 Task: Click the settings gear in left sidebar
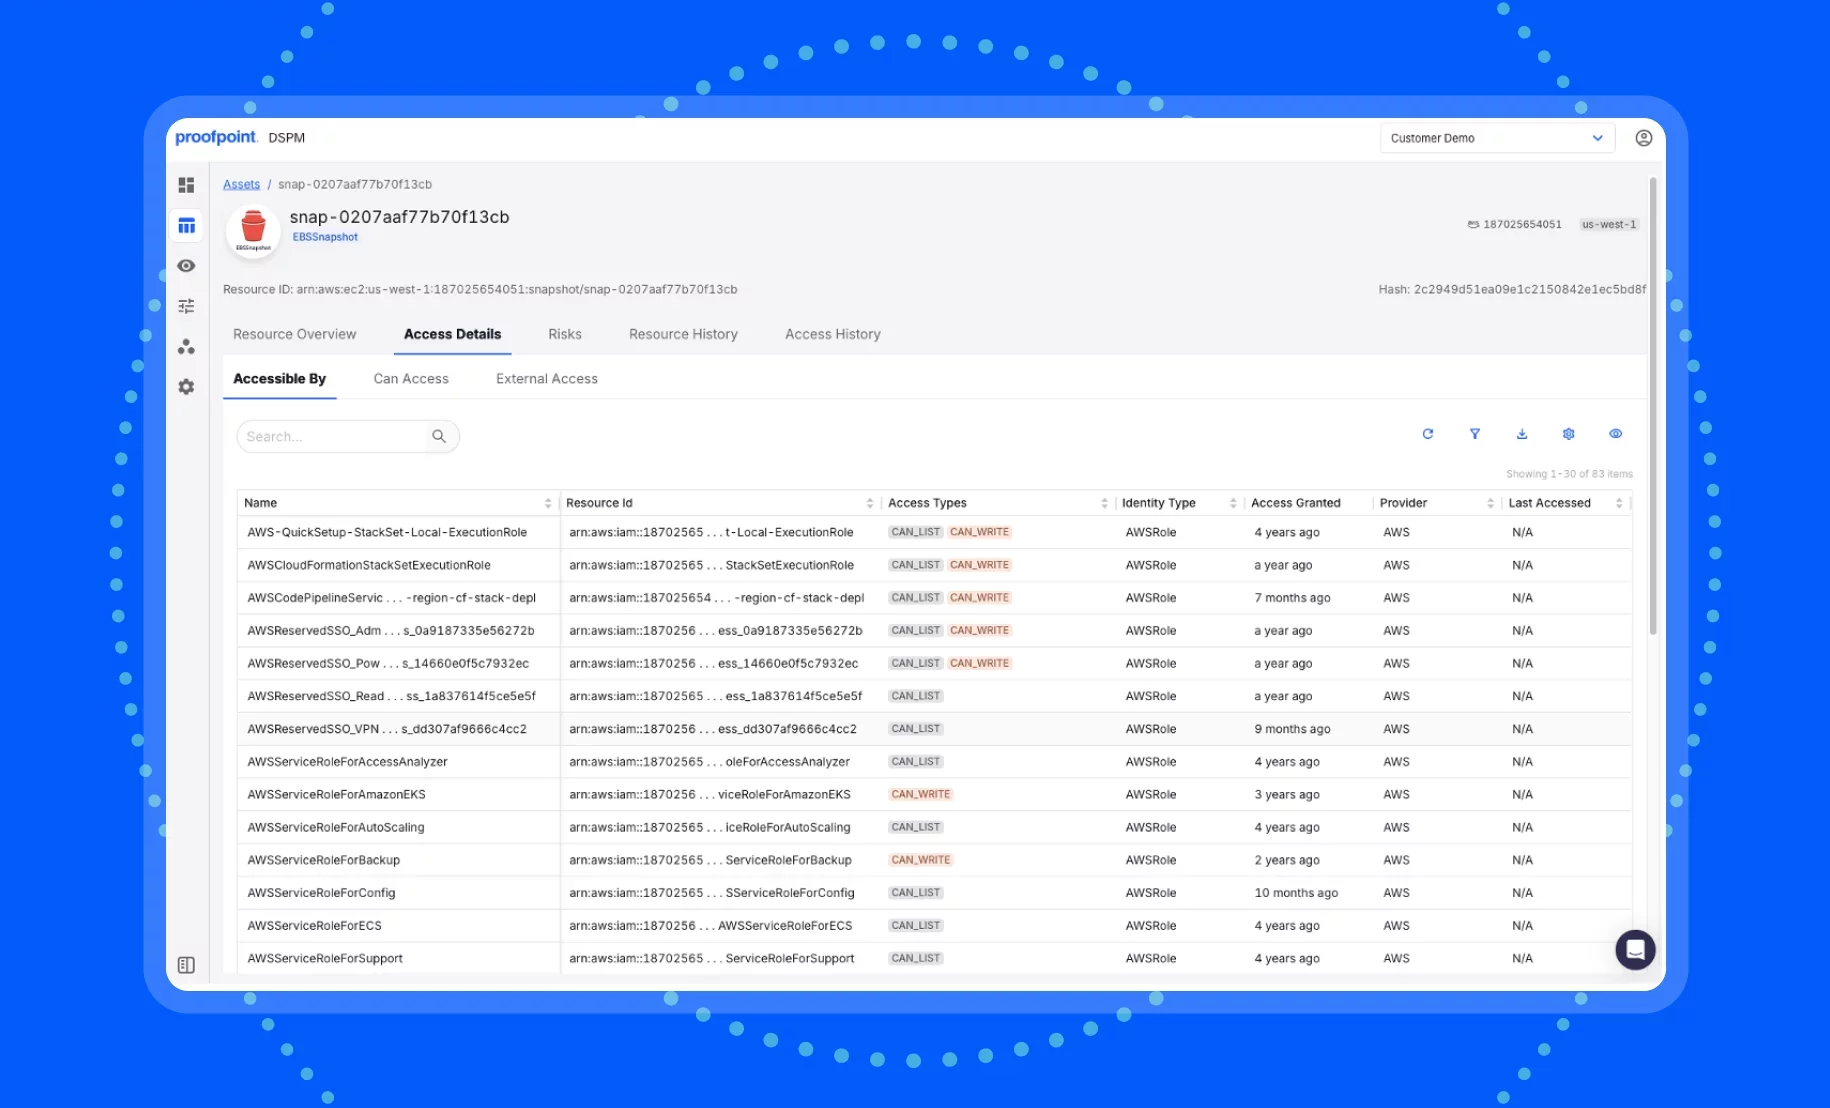(186, 387)
